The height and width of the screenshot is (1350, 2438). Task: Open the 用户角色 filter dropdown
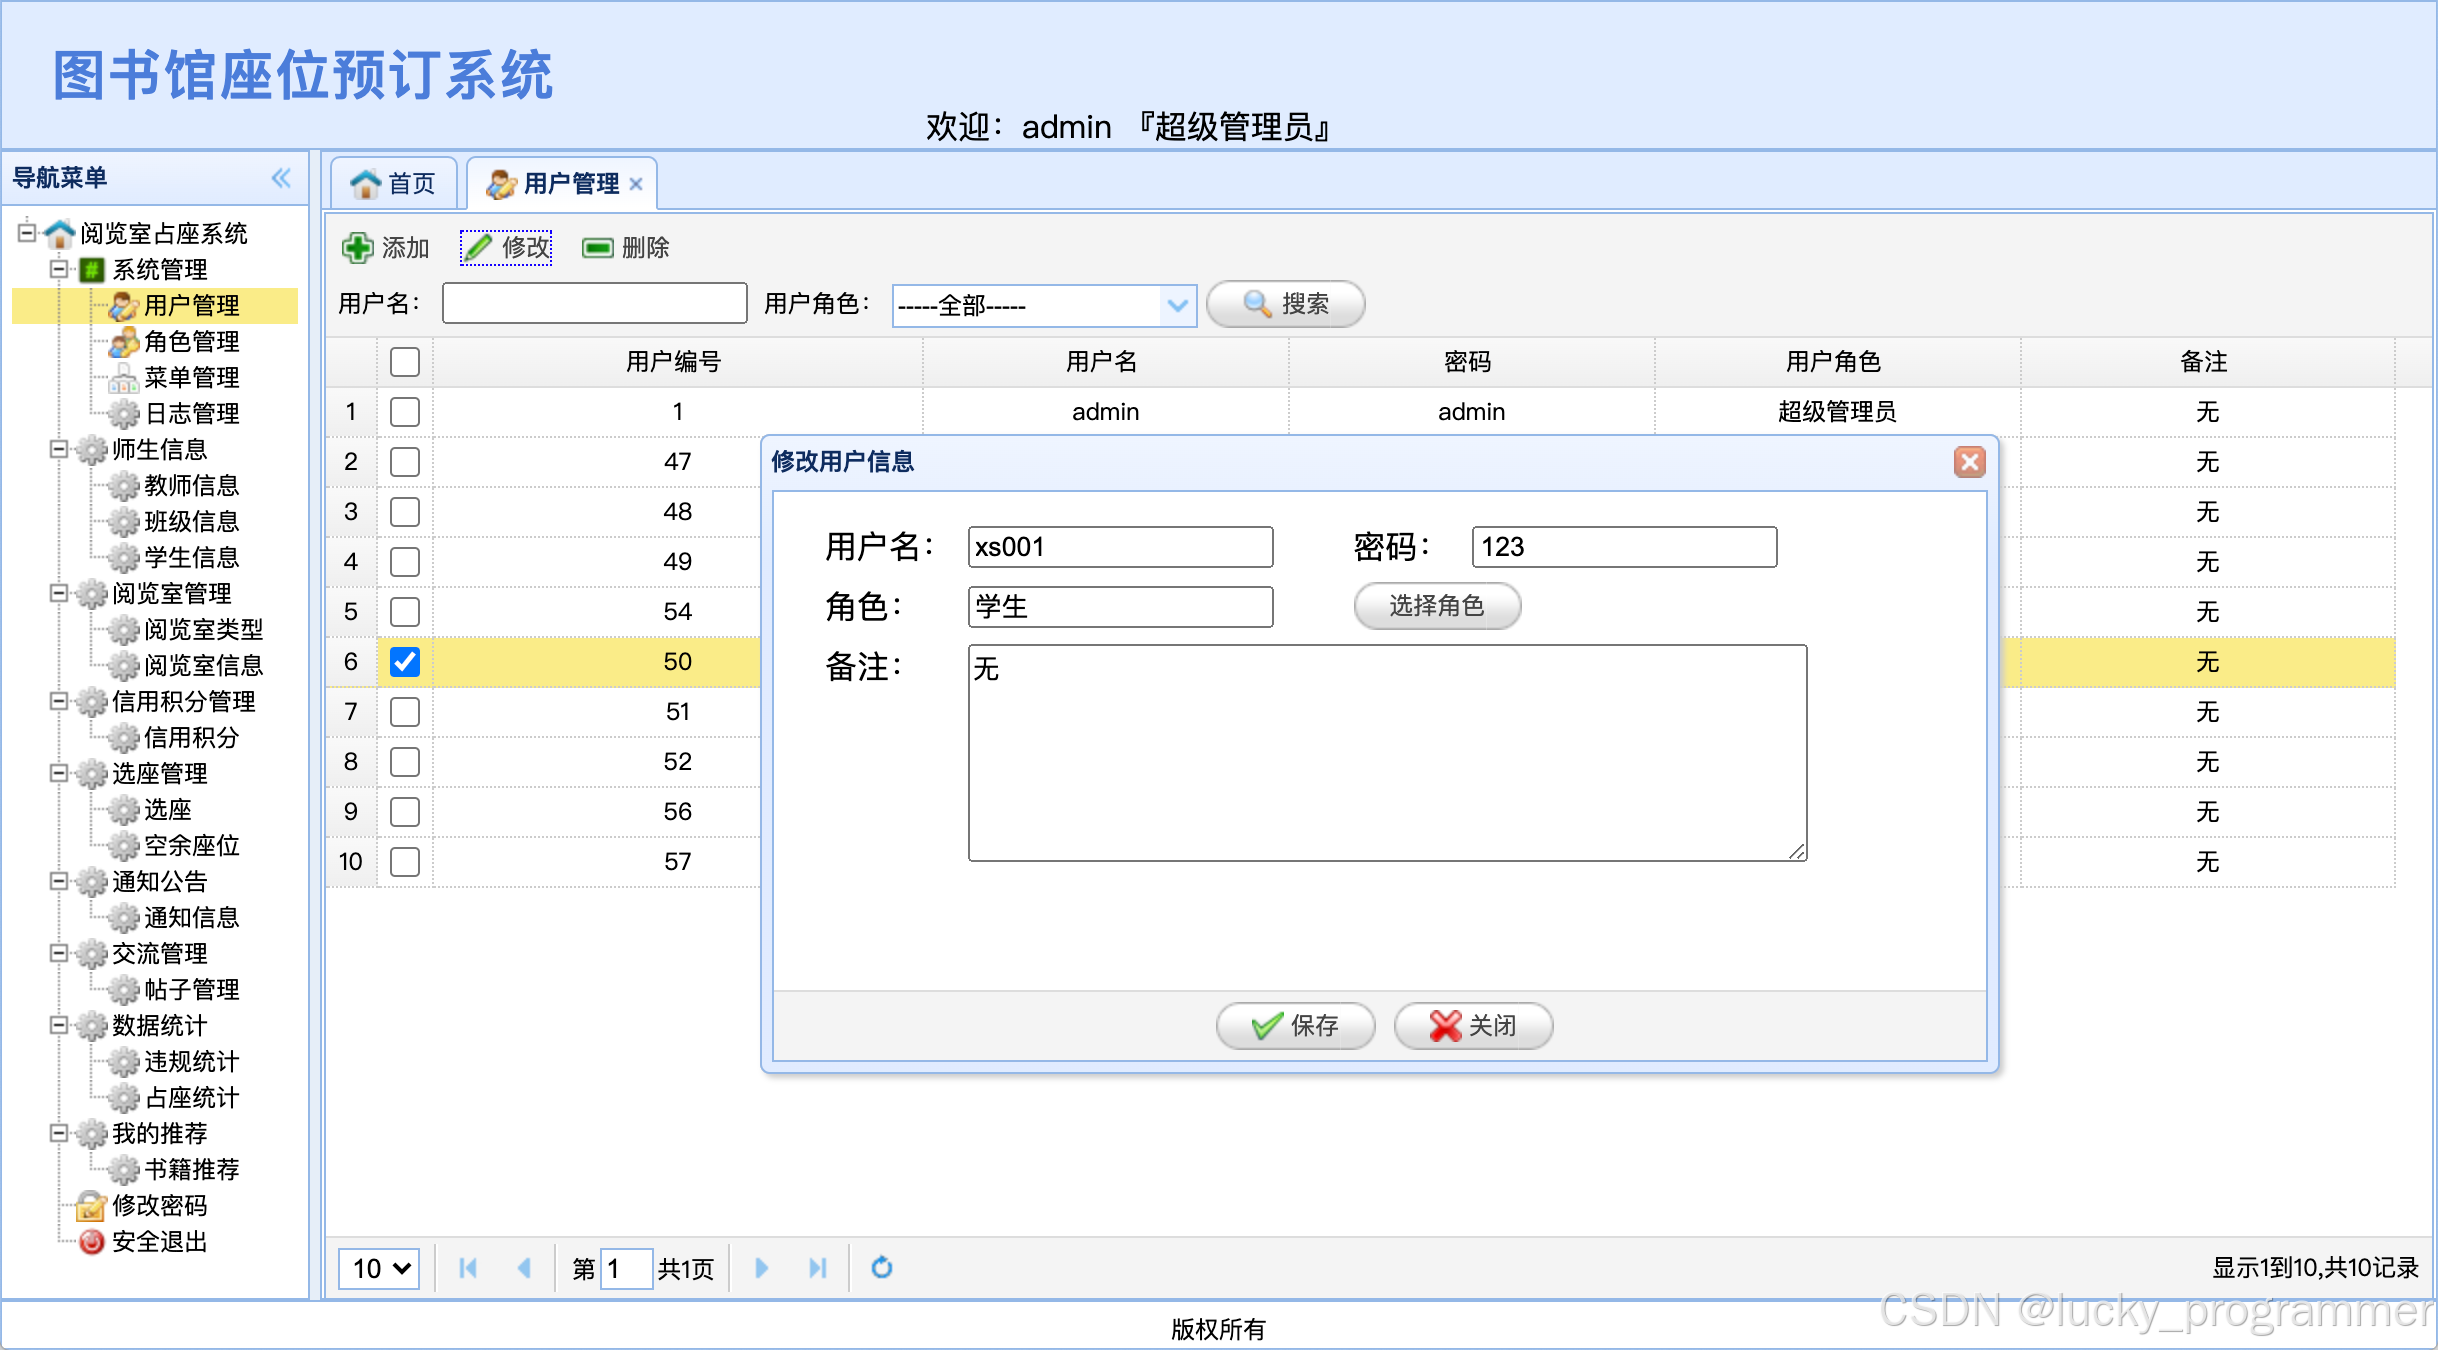click(x=1177, y=305)
